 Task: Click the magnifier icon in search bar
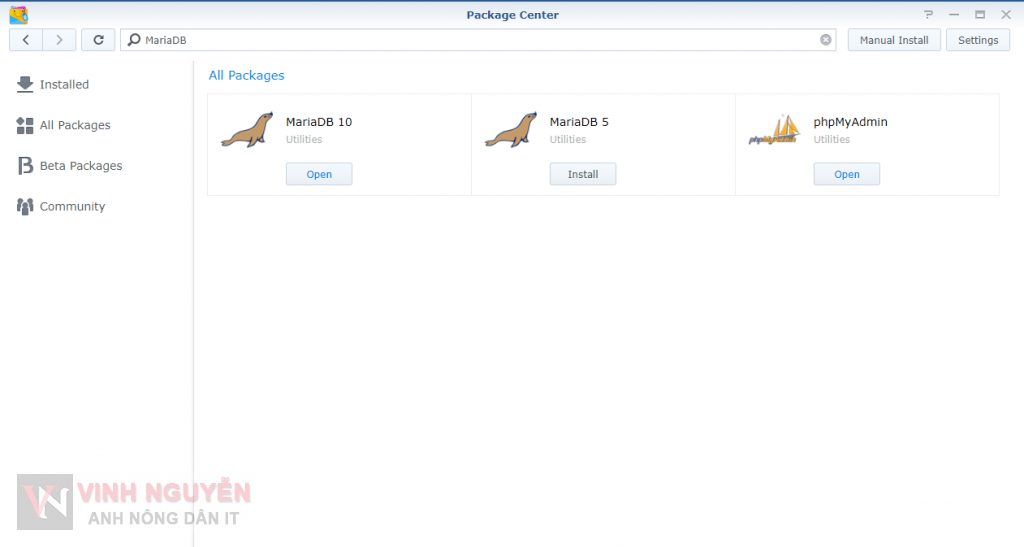pyautogui.click(x=134, y=40)
